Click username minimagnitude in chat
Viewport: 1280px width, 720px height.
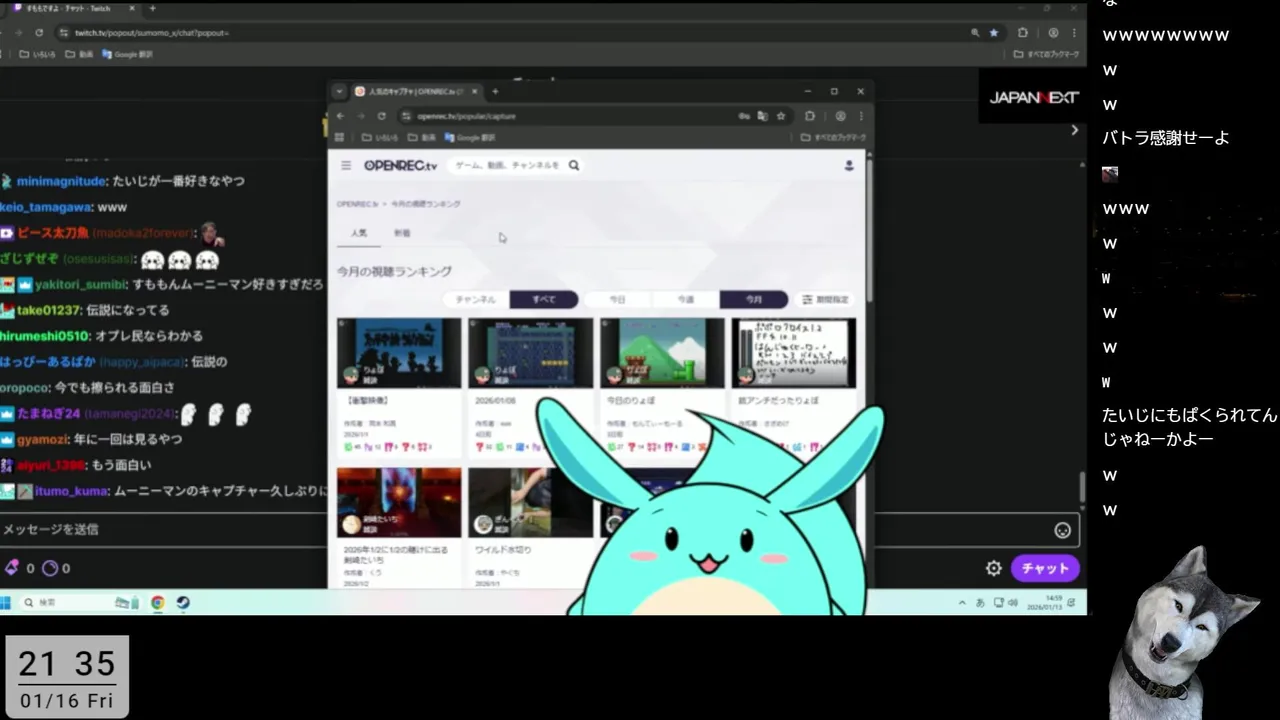point(61,182)
